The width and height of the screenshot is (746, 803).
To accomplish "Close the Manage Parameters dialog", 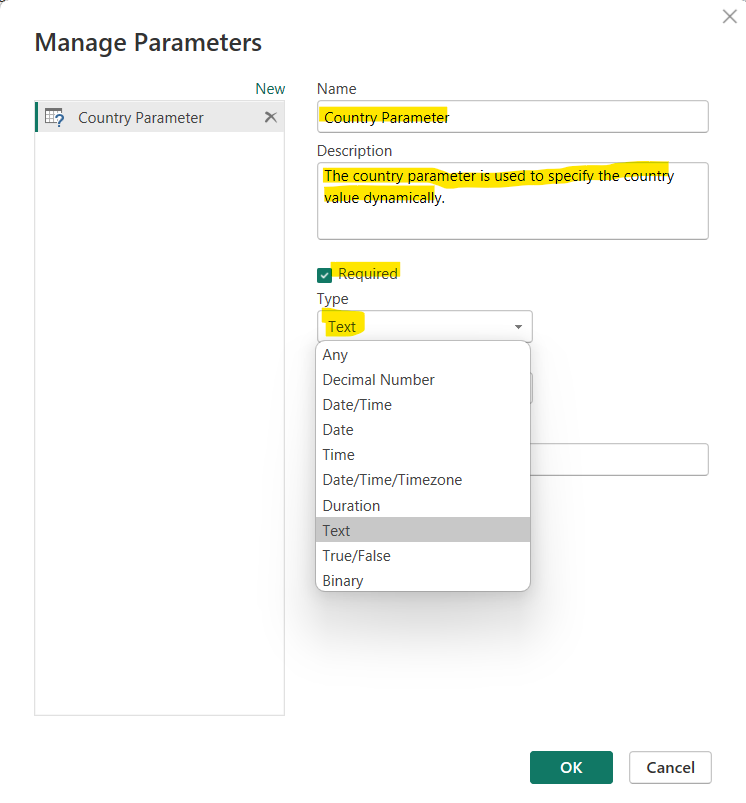I will tap(729, 16).
